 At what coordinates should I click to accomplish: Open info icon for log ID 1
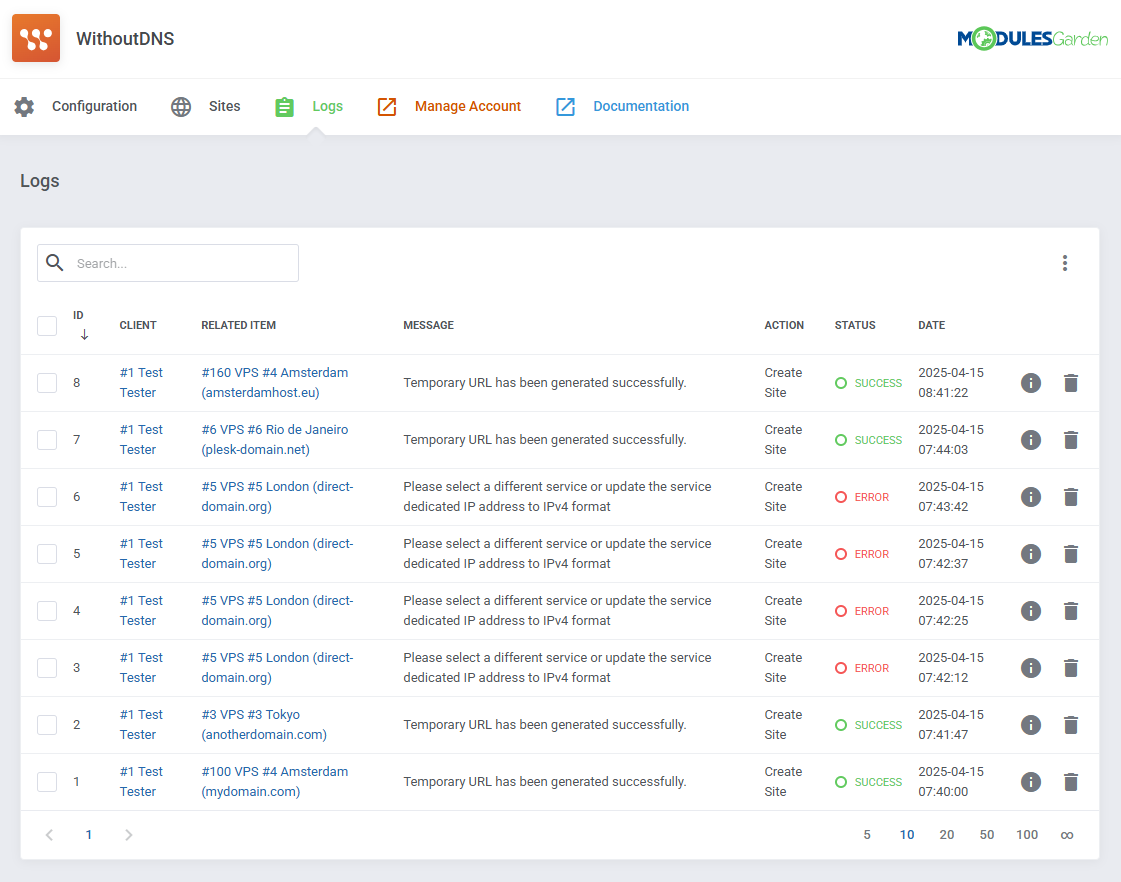click(x=1031, y=782)
